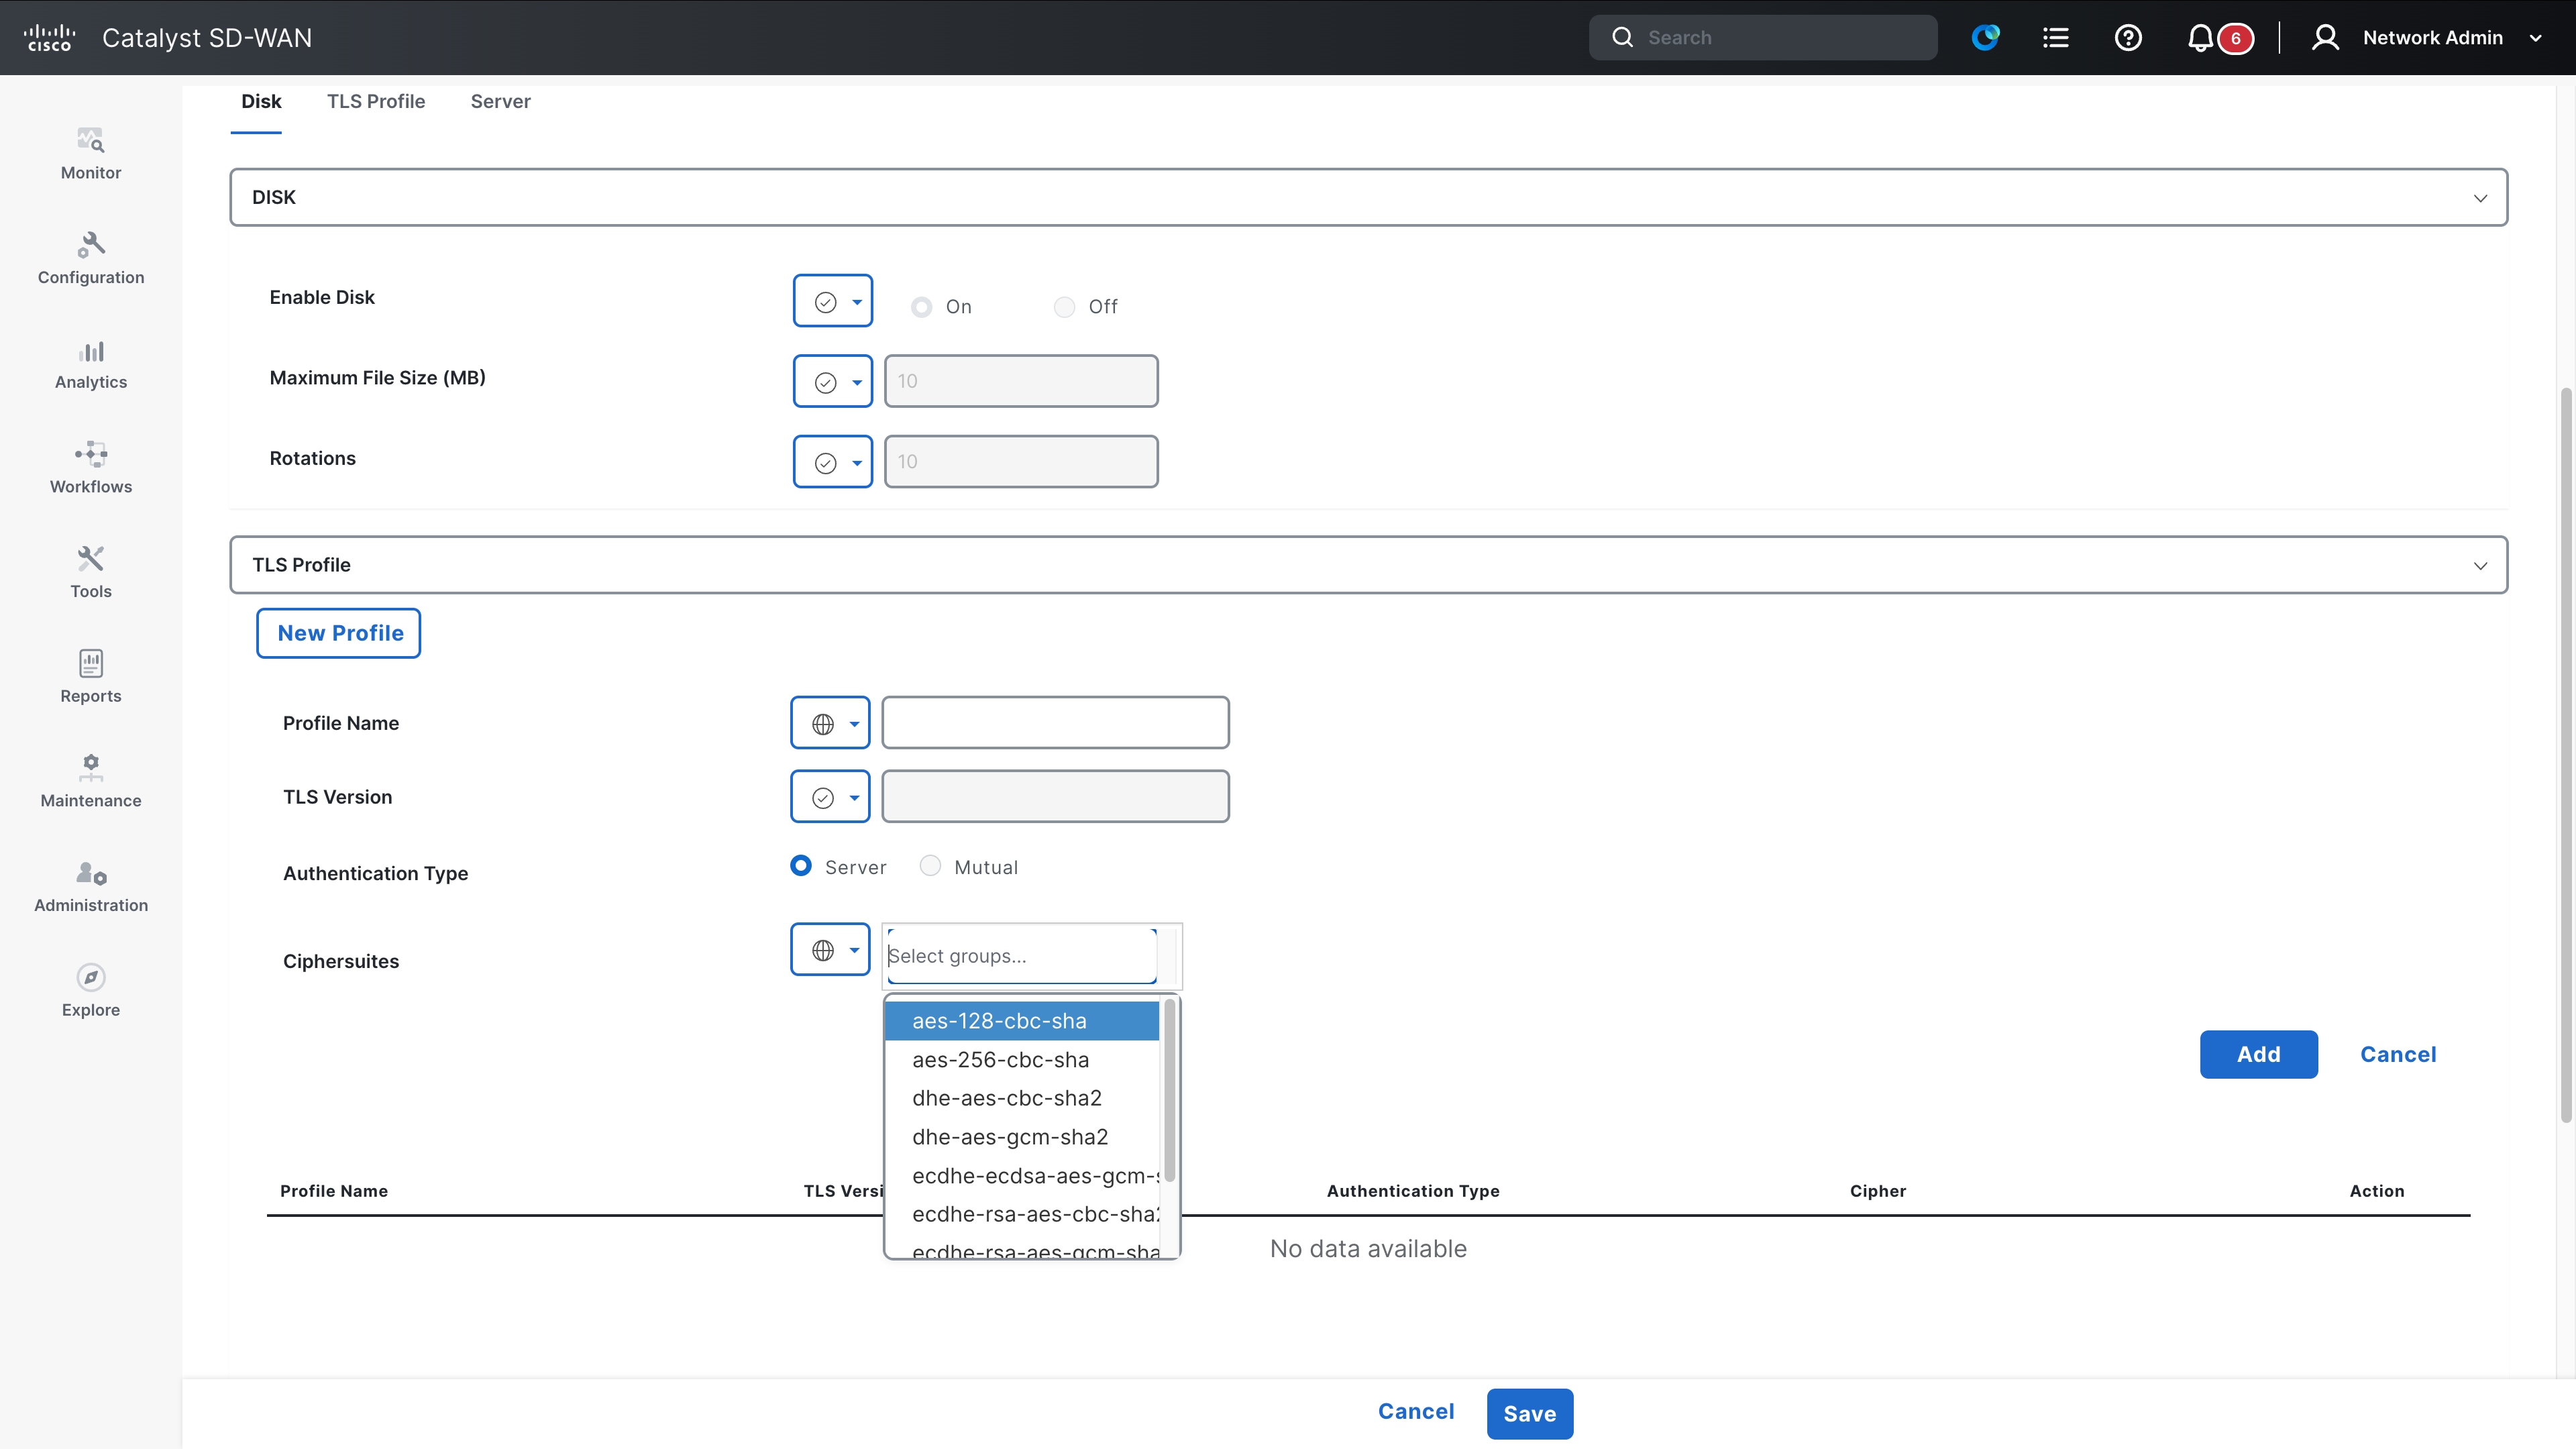This screenshot has width=2576, height=1449.
Task: Open the task list icon in header
Action: pyautogui.click(x=2055, y=38)
